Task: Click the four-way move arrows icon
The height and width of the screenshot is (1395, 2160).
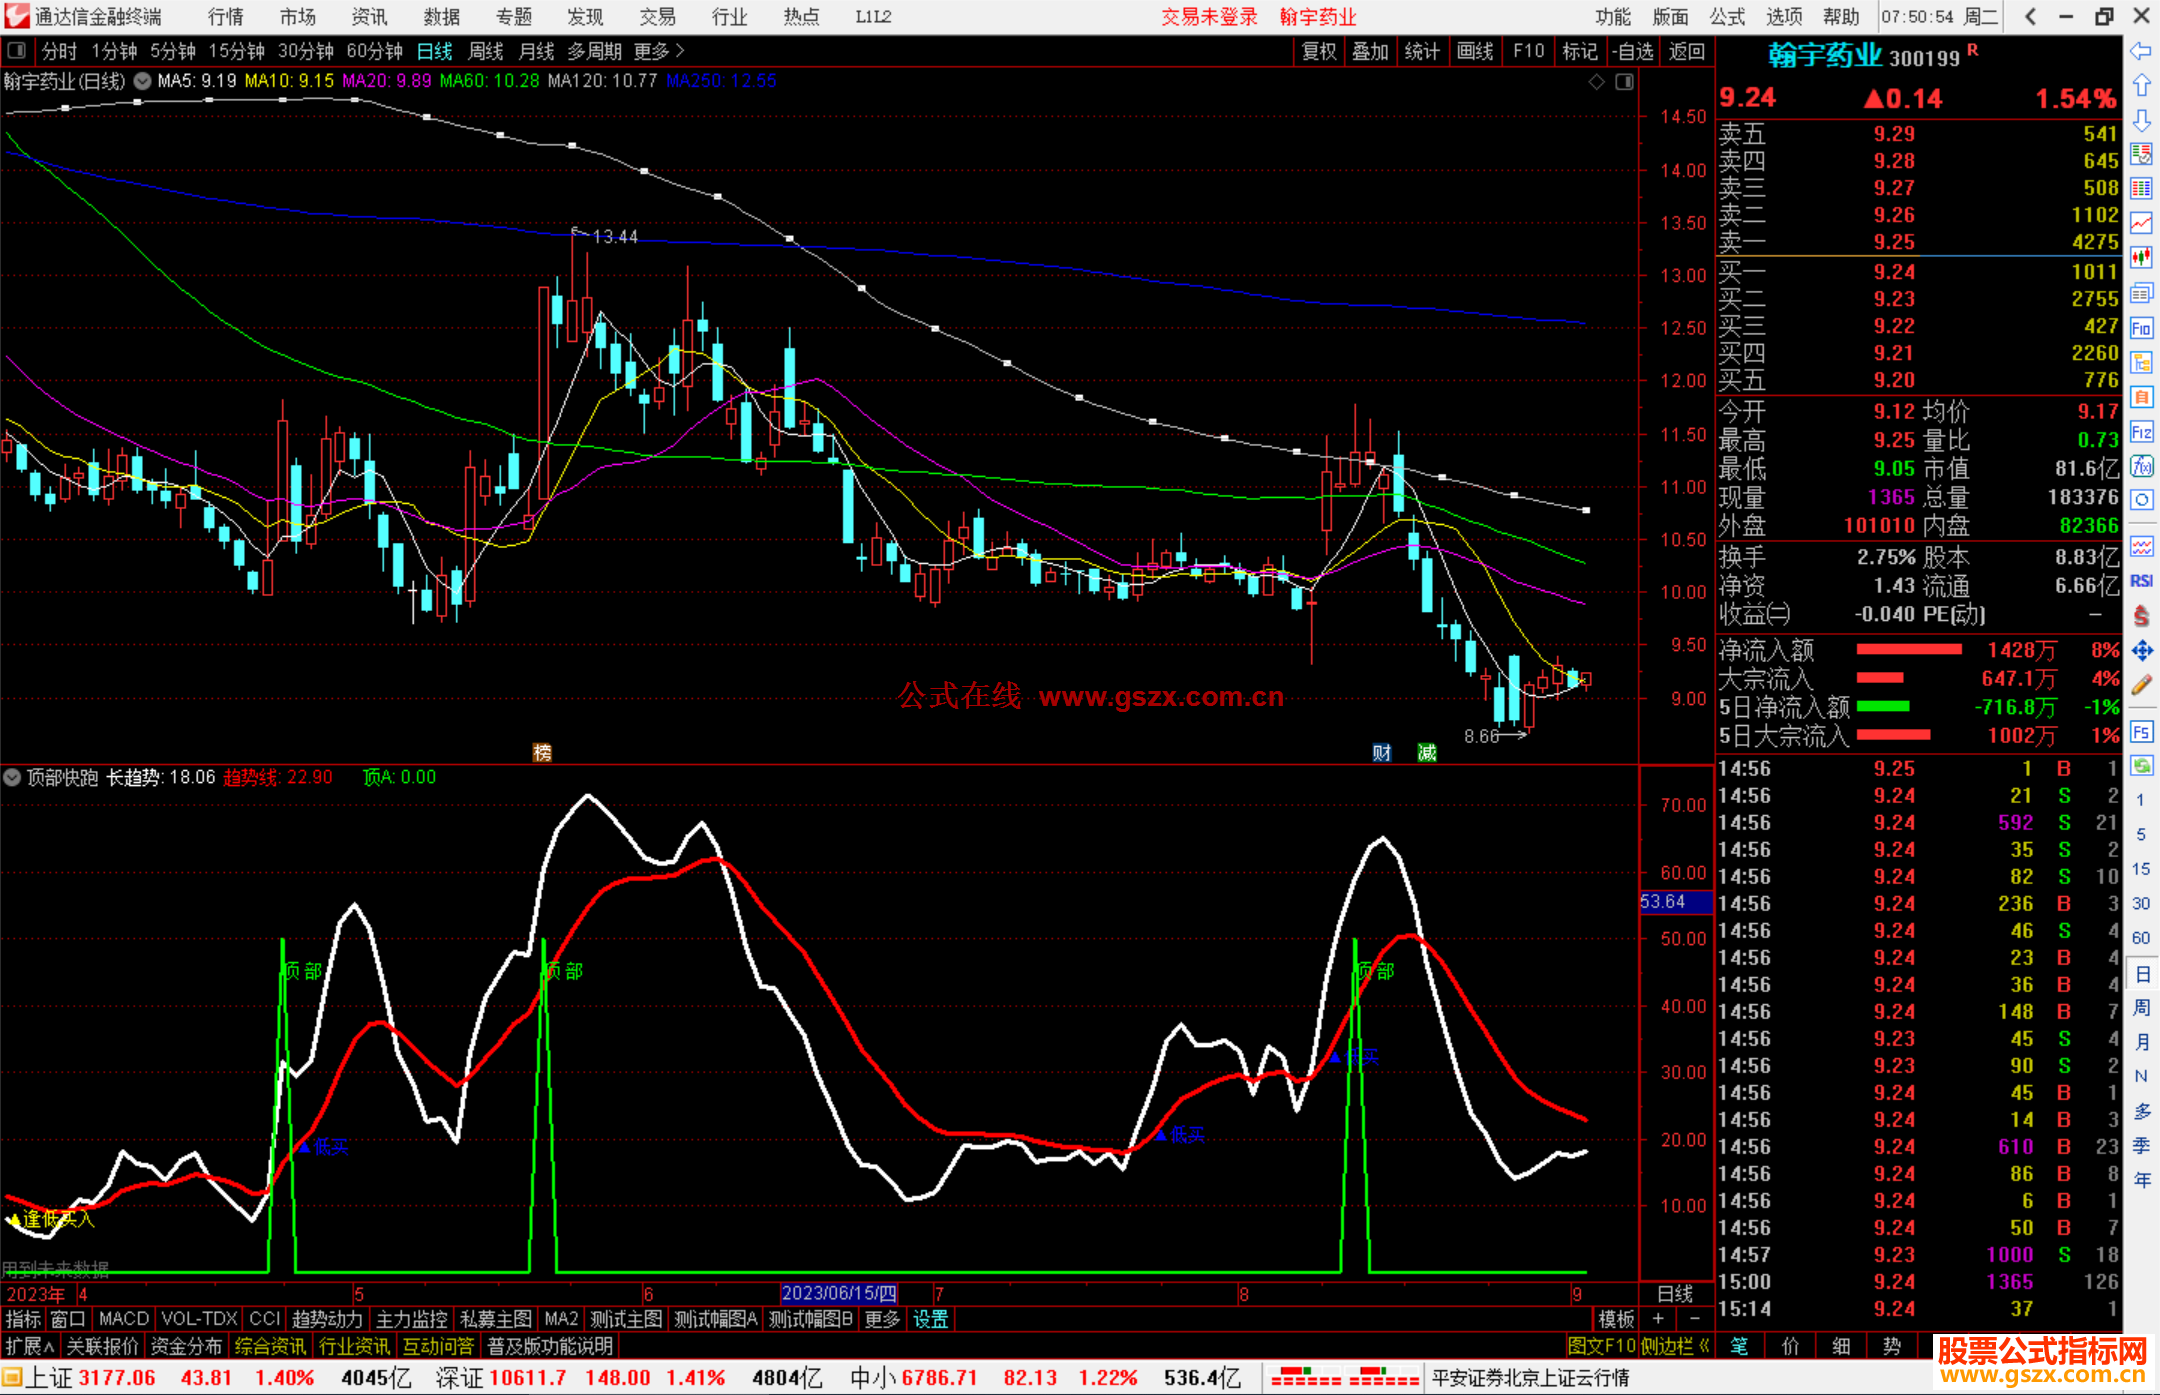Action: point(2141,651)
